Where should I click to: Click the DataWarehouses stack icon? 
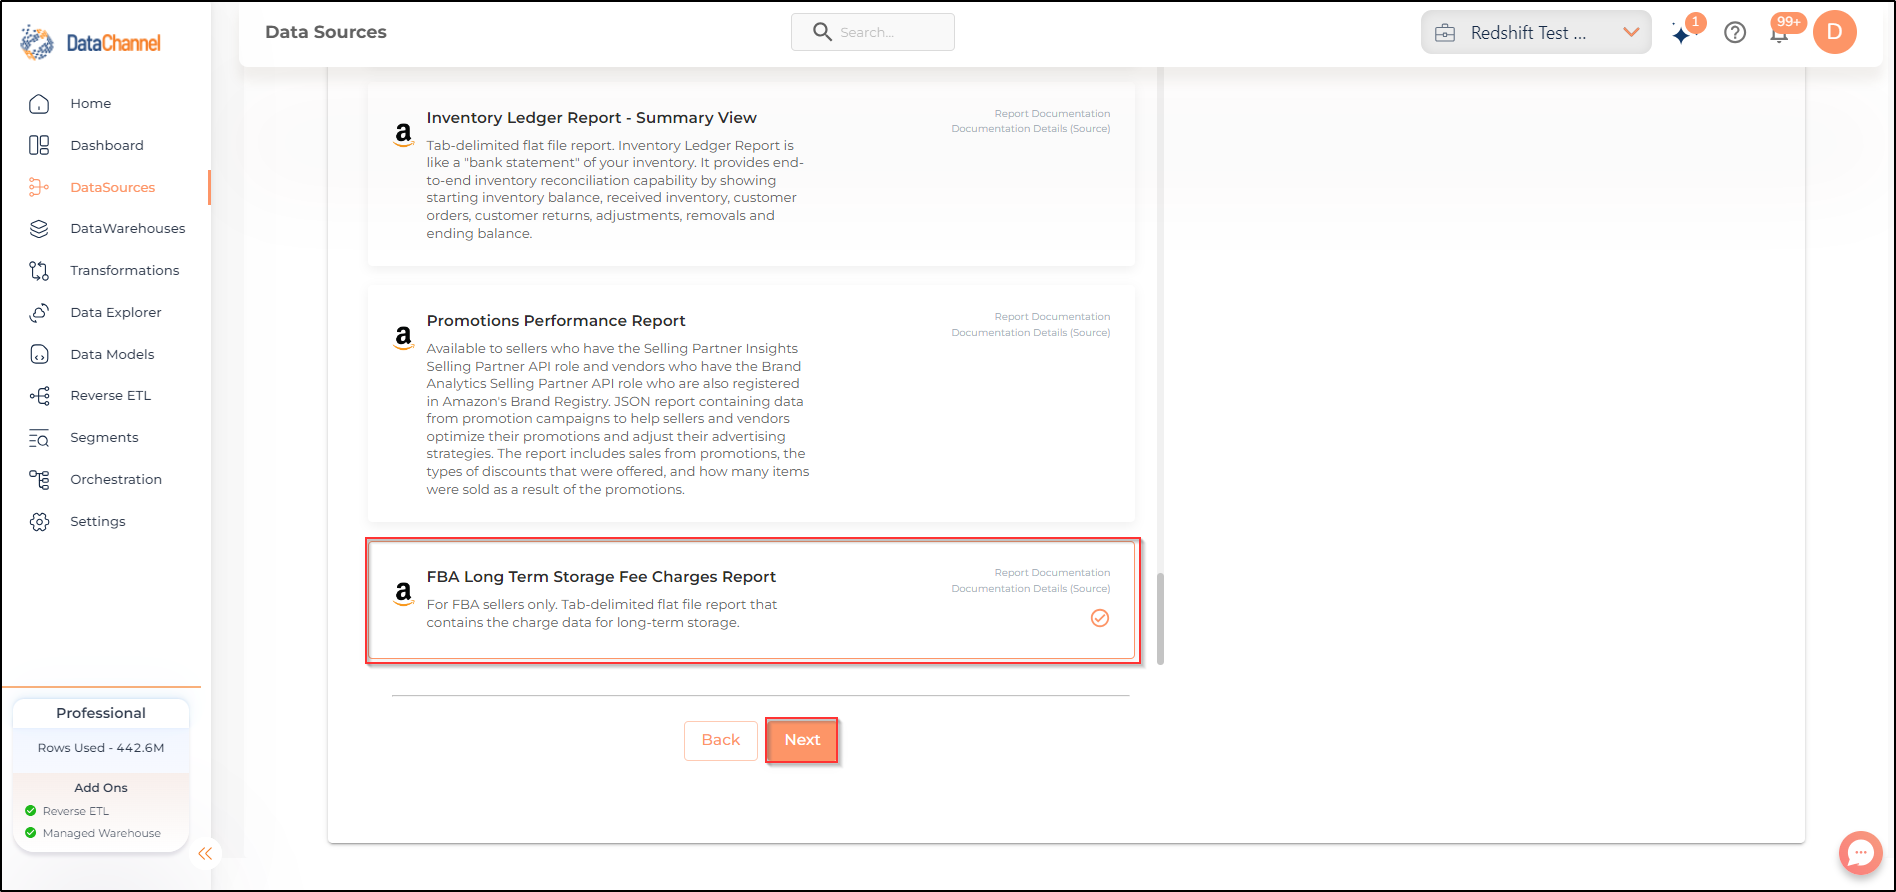(x=39, y=229)
